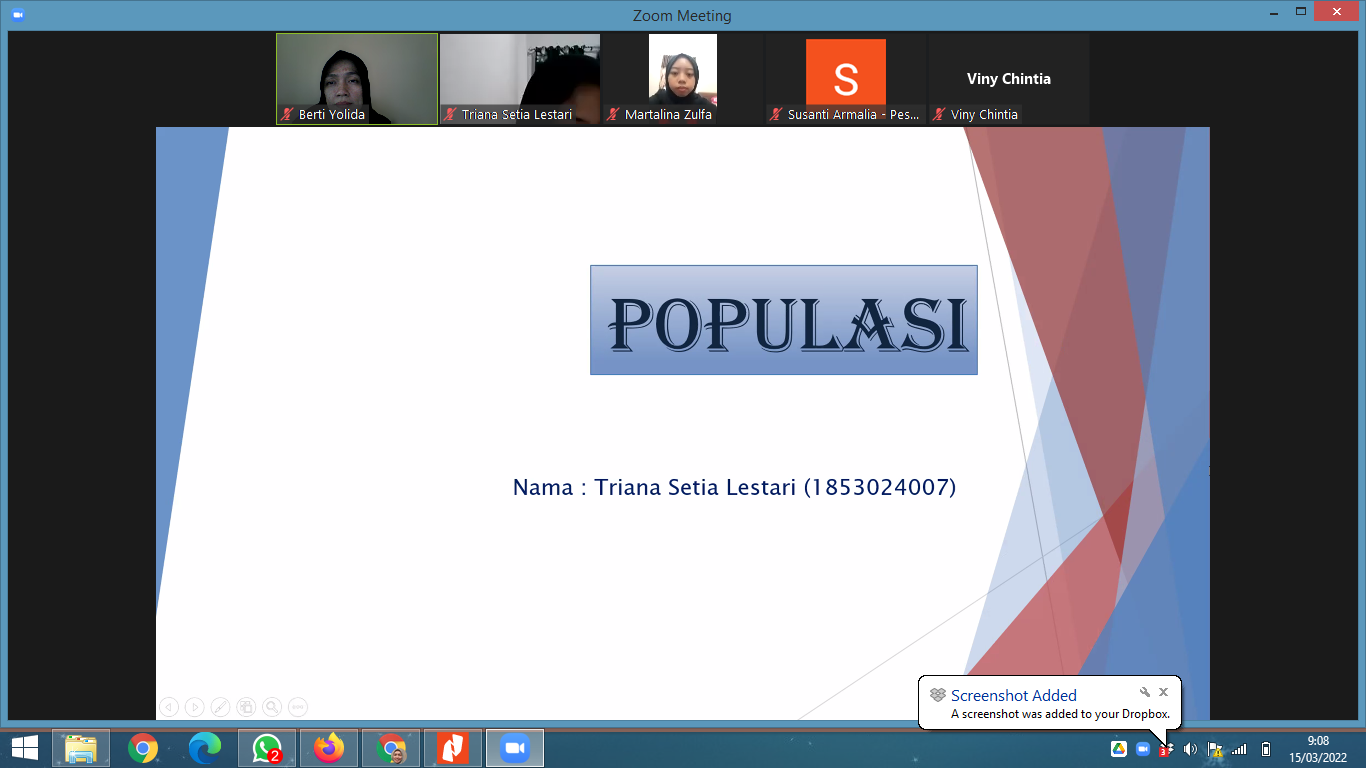Open WhatsApp from the taskbar
This screenshot has height=768, width=1366.
click(267, 748)
